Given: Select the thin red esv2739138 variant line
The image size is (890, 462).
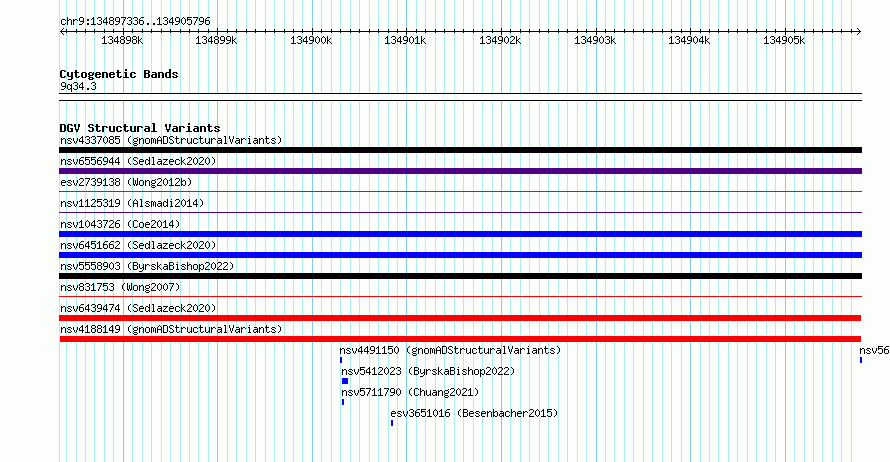Looking at the screenshot, I should point(460,192).
